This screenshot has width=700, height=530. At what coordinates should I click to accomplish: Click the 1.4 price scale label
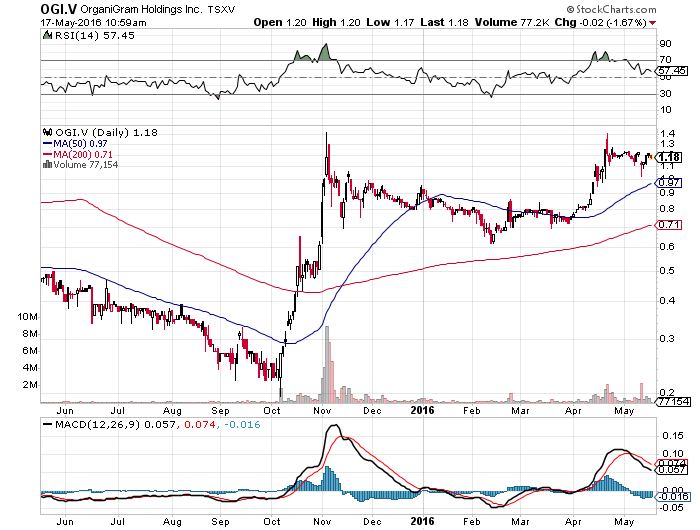click(x=667, y=134)
